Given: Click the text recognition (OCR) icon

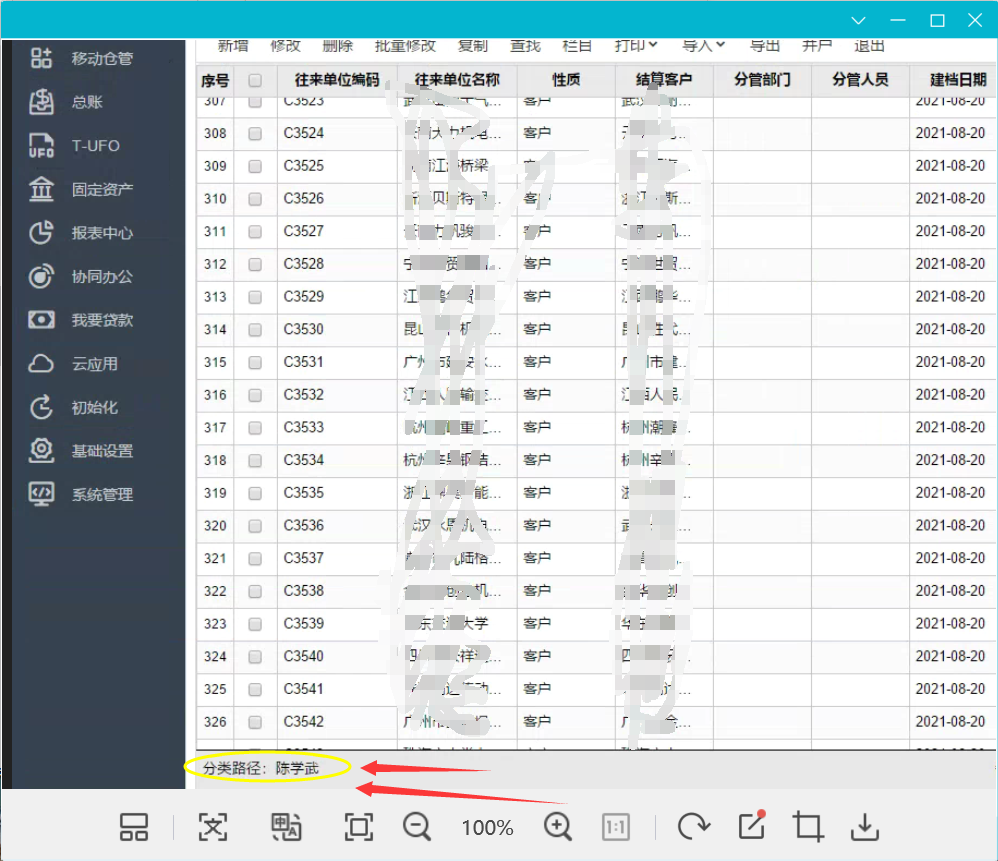Looking at the screenshot, I should pos(213,827).
